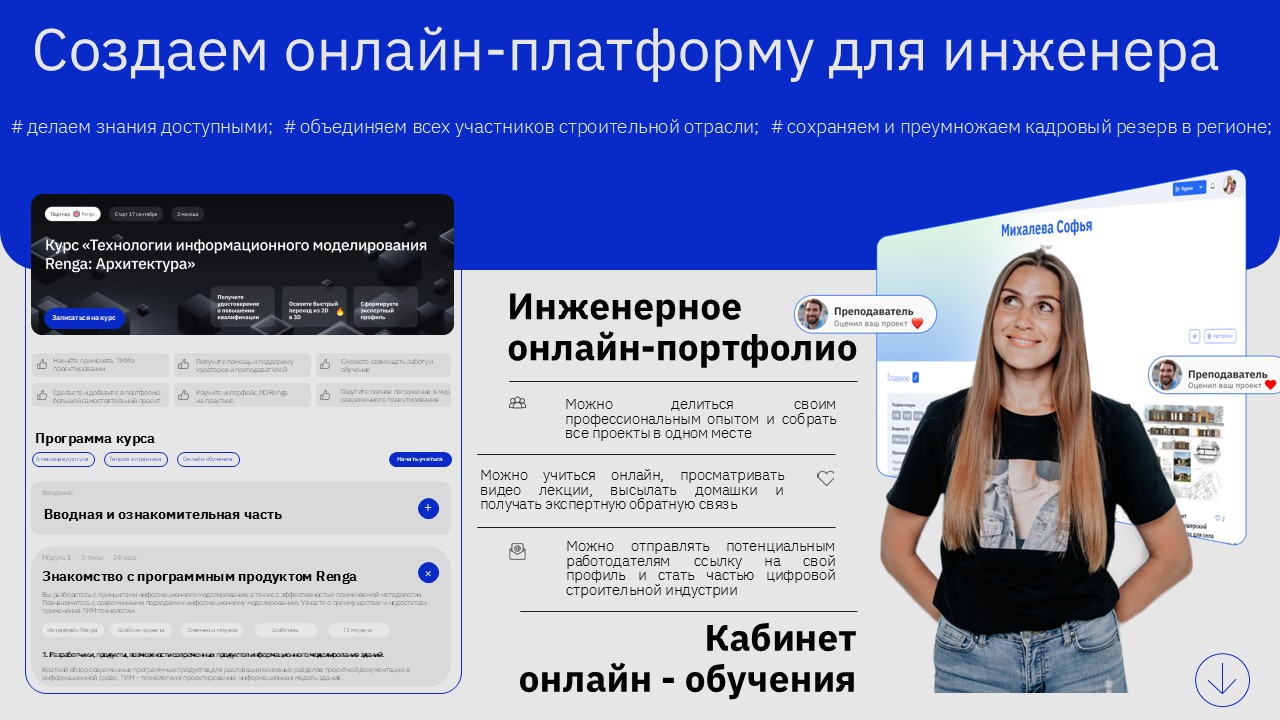This screenshot has height=720, width=1280.
Task: Click the heart outline icon
Action: click(825, 478)
